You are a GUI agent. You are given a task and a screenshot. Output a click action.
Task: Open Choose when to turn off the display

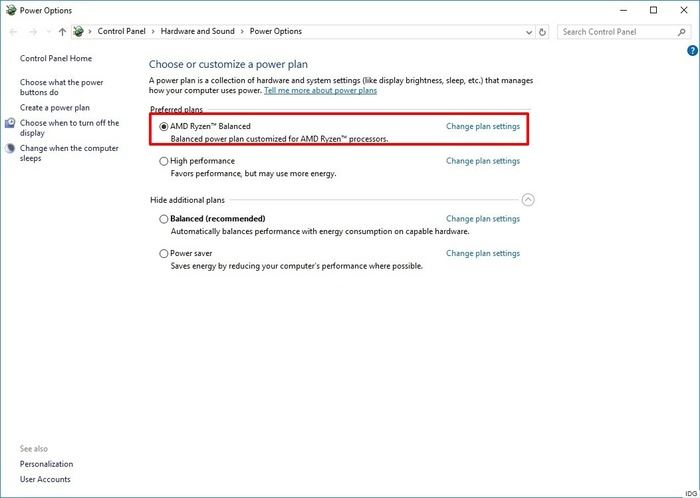[x=69, y=128]
